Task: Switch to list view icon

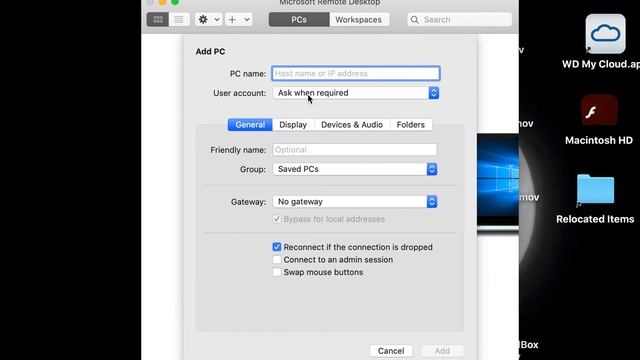Action: tap(179, 20)
